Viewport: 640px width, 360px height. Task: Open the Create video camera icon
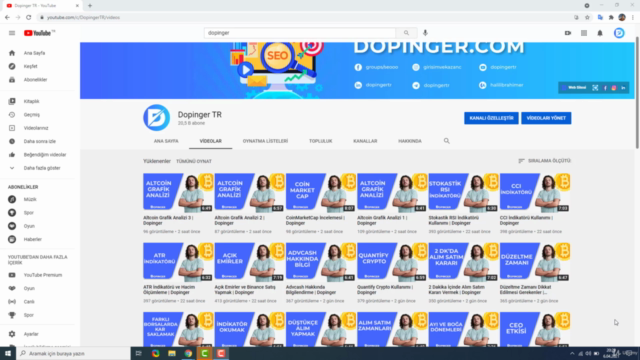pos(568,33)
